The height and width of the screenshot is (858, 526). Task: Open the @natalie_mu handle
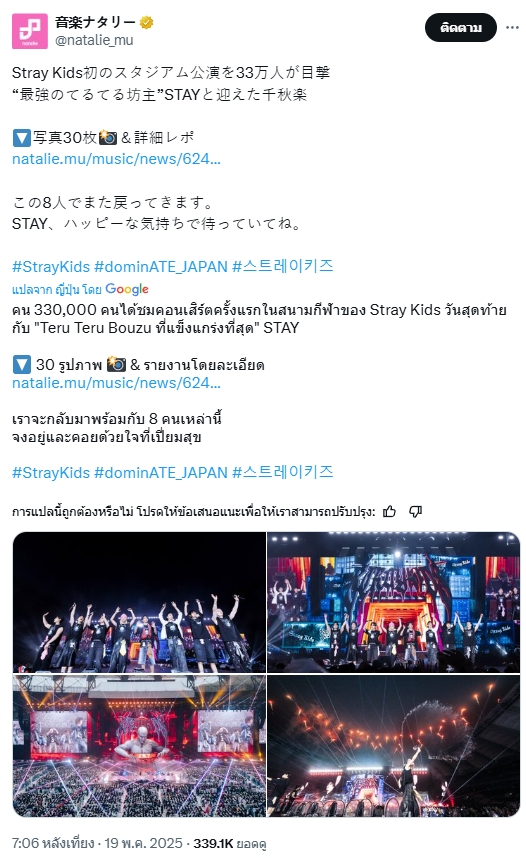point(94,40)
